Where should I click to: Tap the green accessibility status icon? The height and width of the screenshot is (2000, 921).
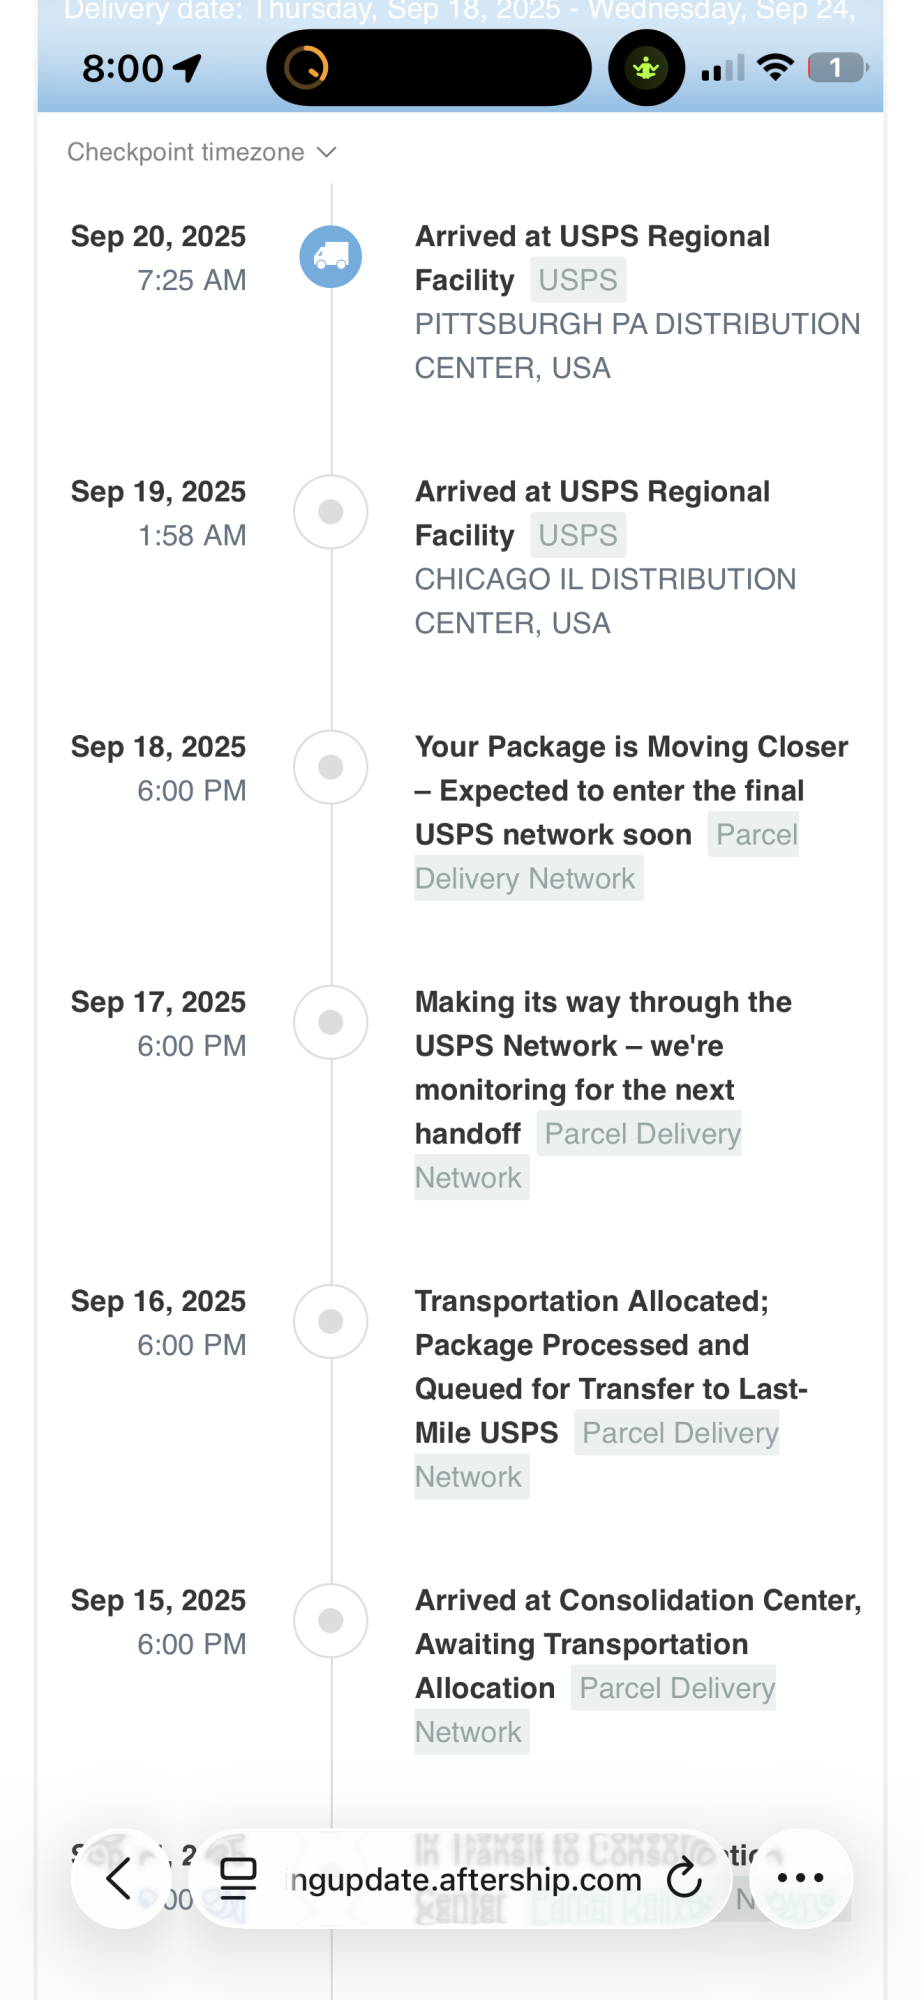coord(646,68)
